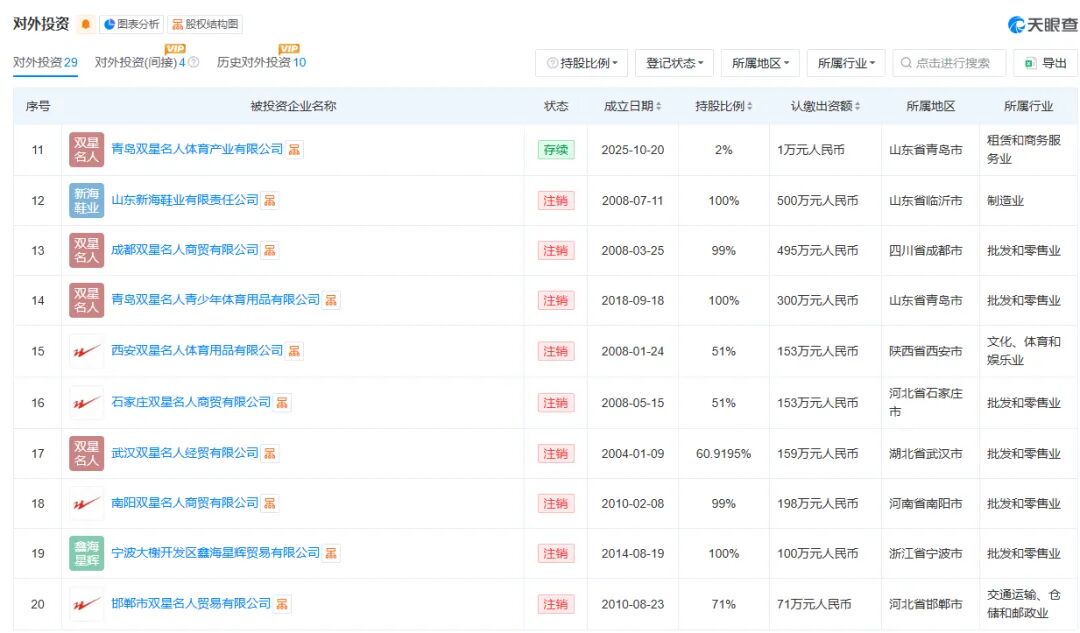Open 青岛双星名人青少年体育用品有限公司 link

216,300
